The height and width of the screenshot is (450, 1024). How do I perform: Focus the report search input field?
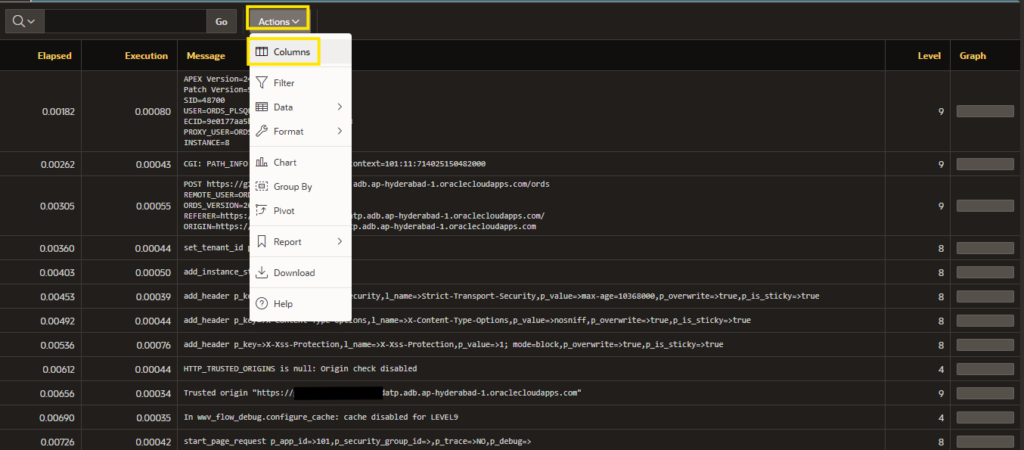point(125,22)
